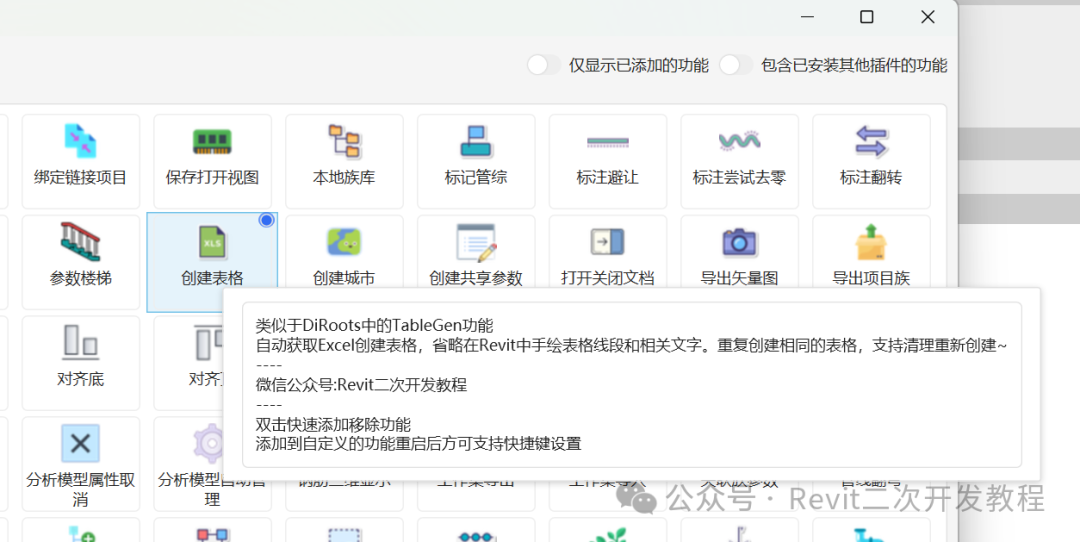Viewport: 1080px width, 542px height.
Task: Open the 本地族库 tool
Action: pyautogui.click(x=344, y=162)
